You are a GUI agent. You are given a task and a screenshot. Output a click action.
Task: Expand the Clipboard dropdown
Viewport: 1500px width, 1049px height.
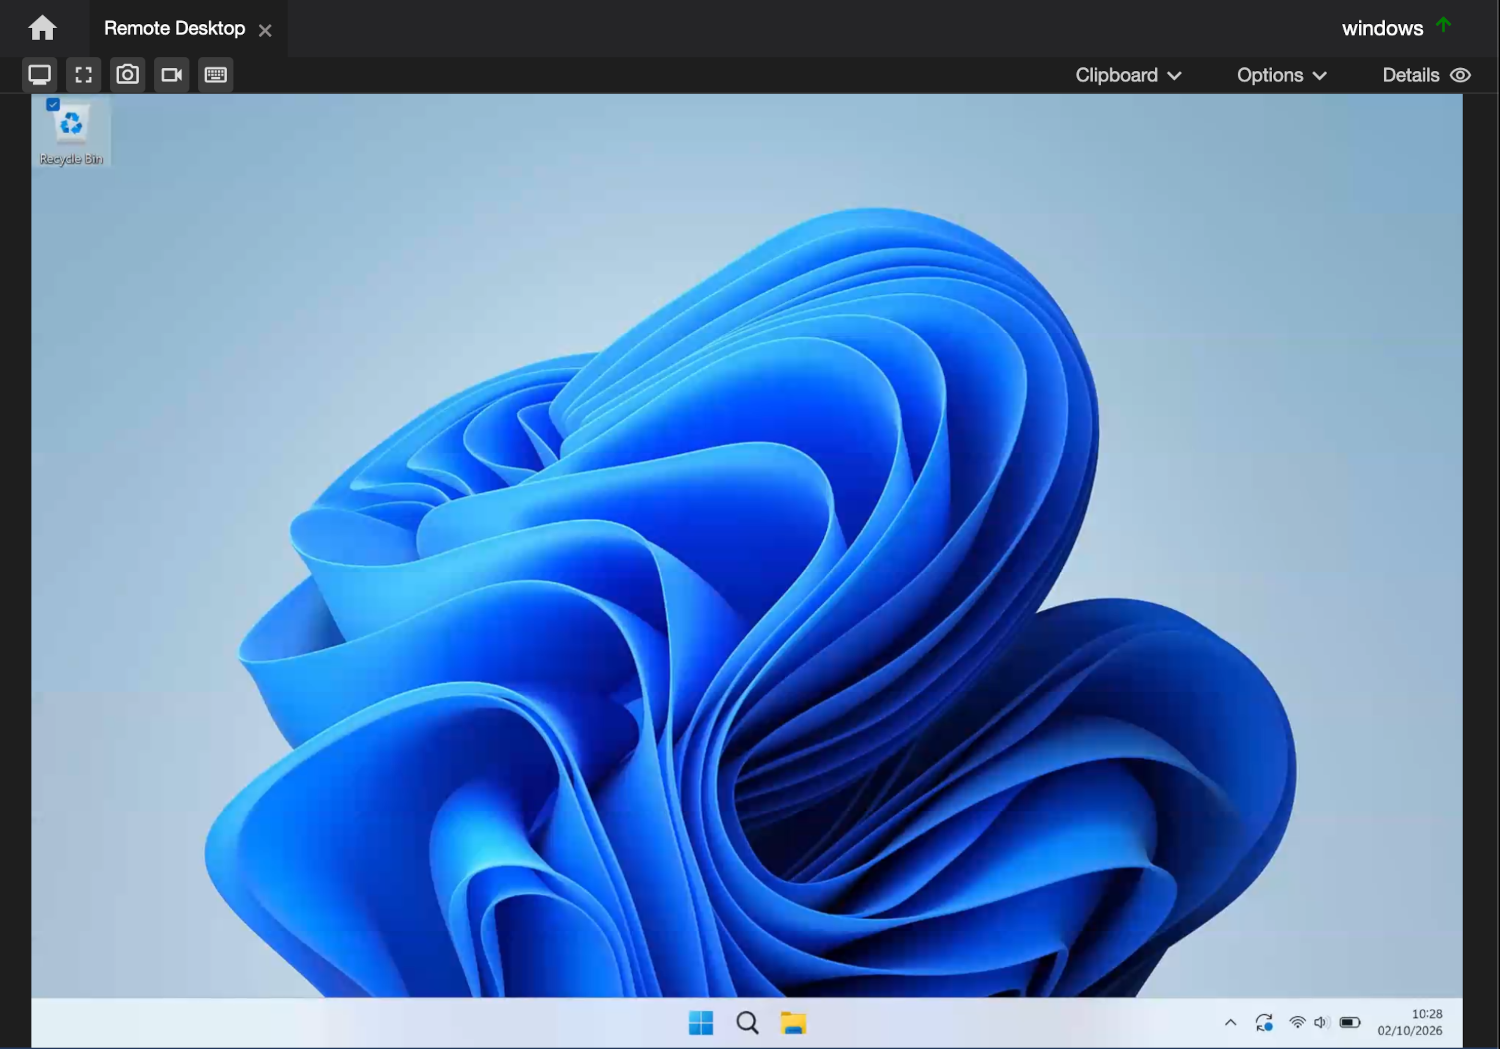click(1128, 75)
